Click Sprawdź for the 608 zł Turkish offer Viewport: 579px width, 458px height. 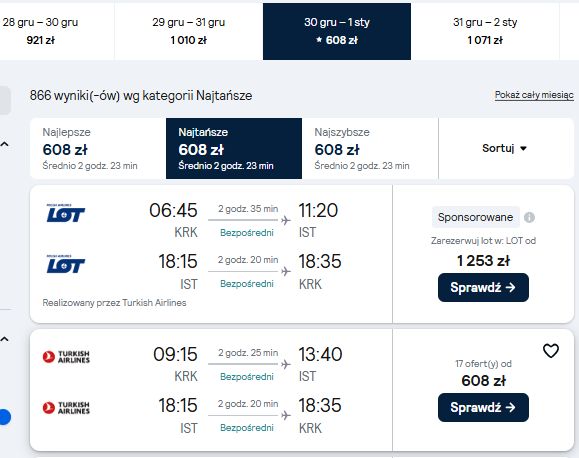[x=483, y=407]
